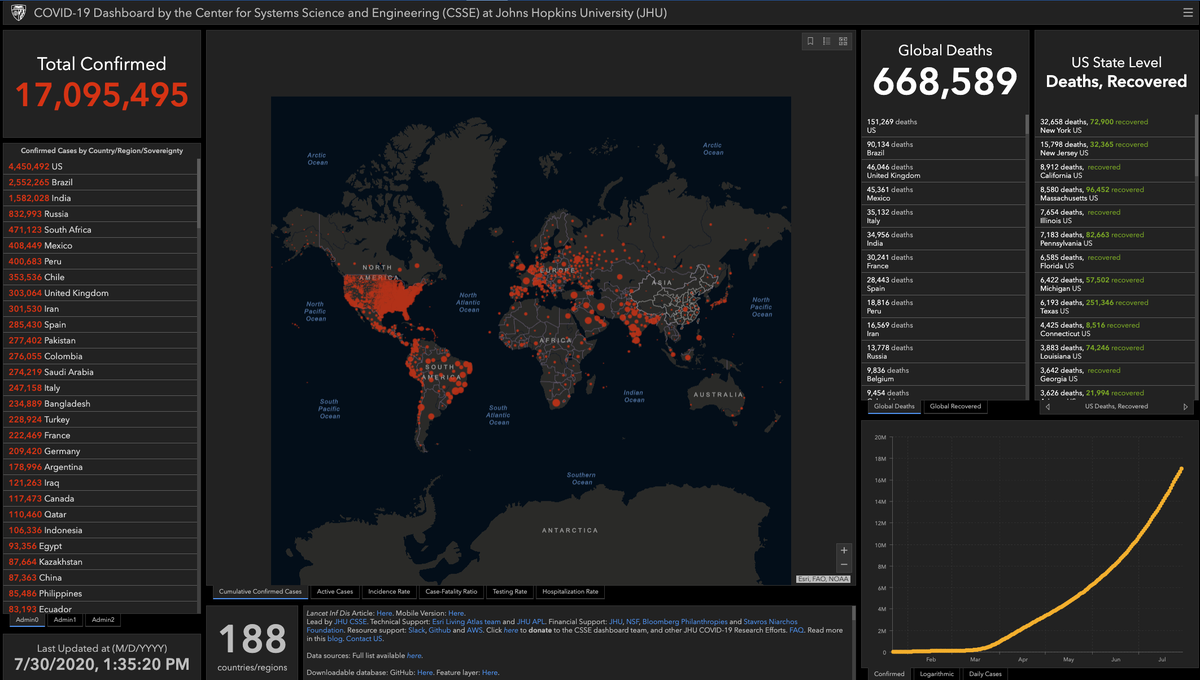Open the map legend icon
Viewport: 1200px width, 680px height.
click(x=827, y=41)
